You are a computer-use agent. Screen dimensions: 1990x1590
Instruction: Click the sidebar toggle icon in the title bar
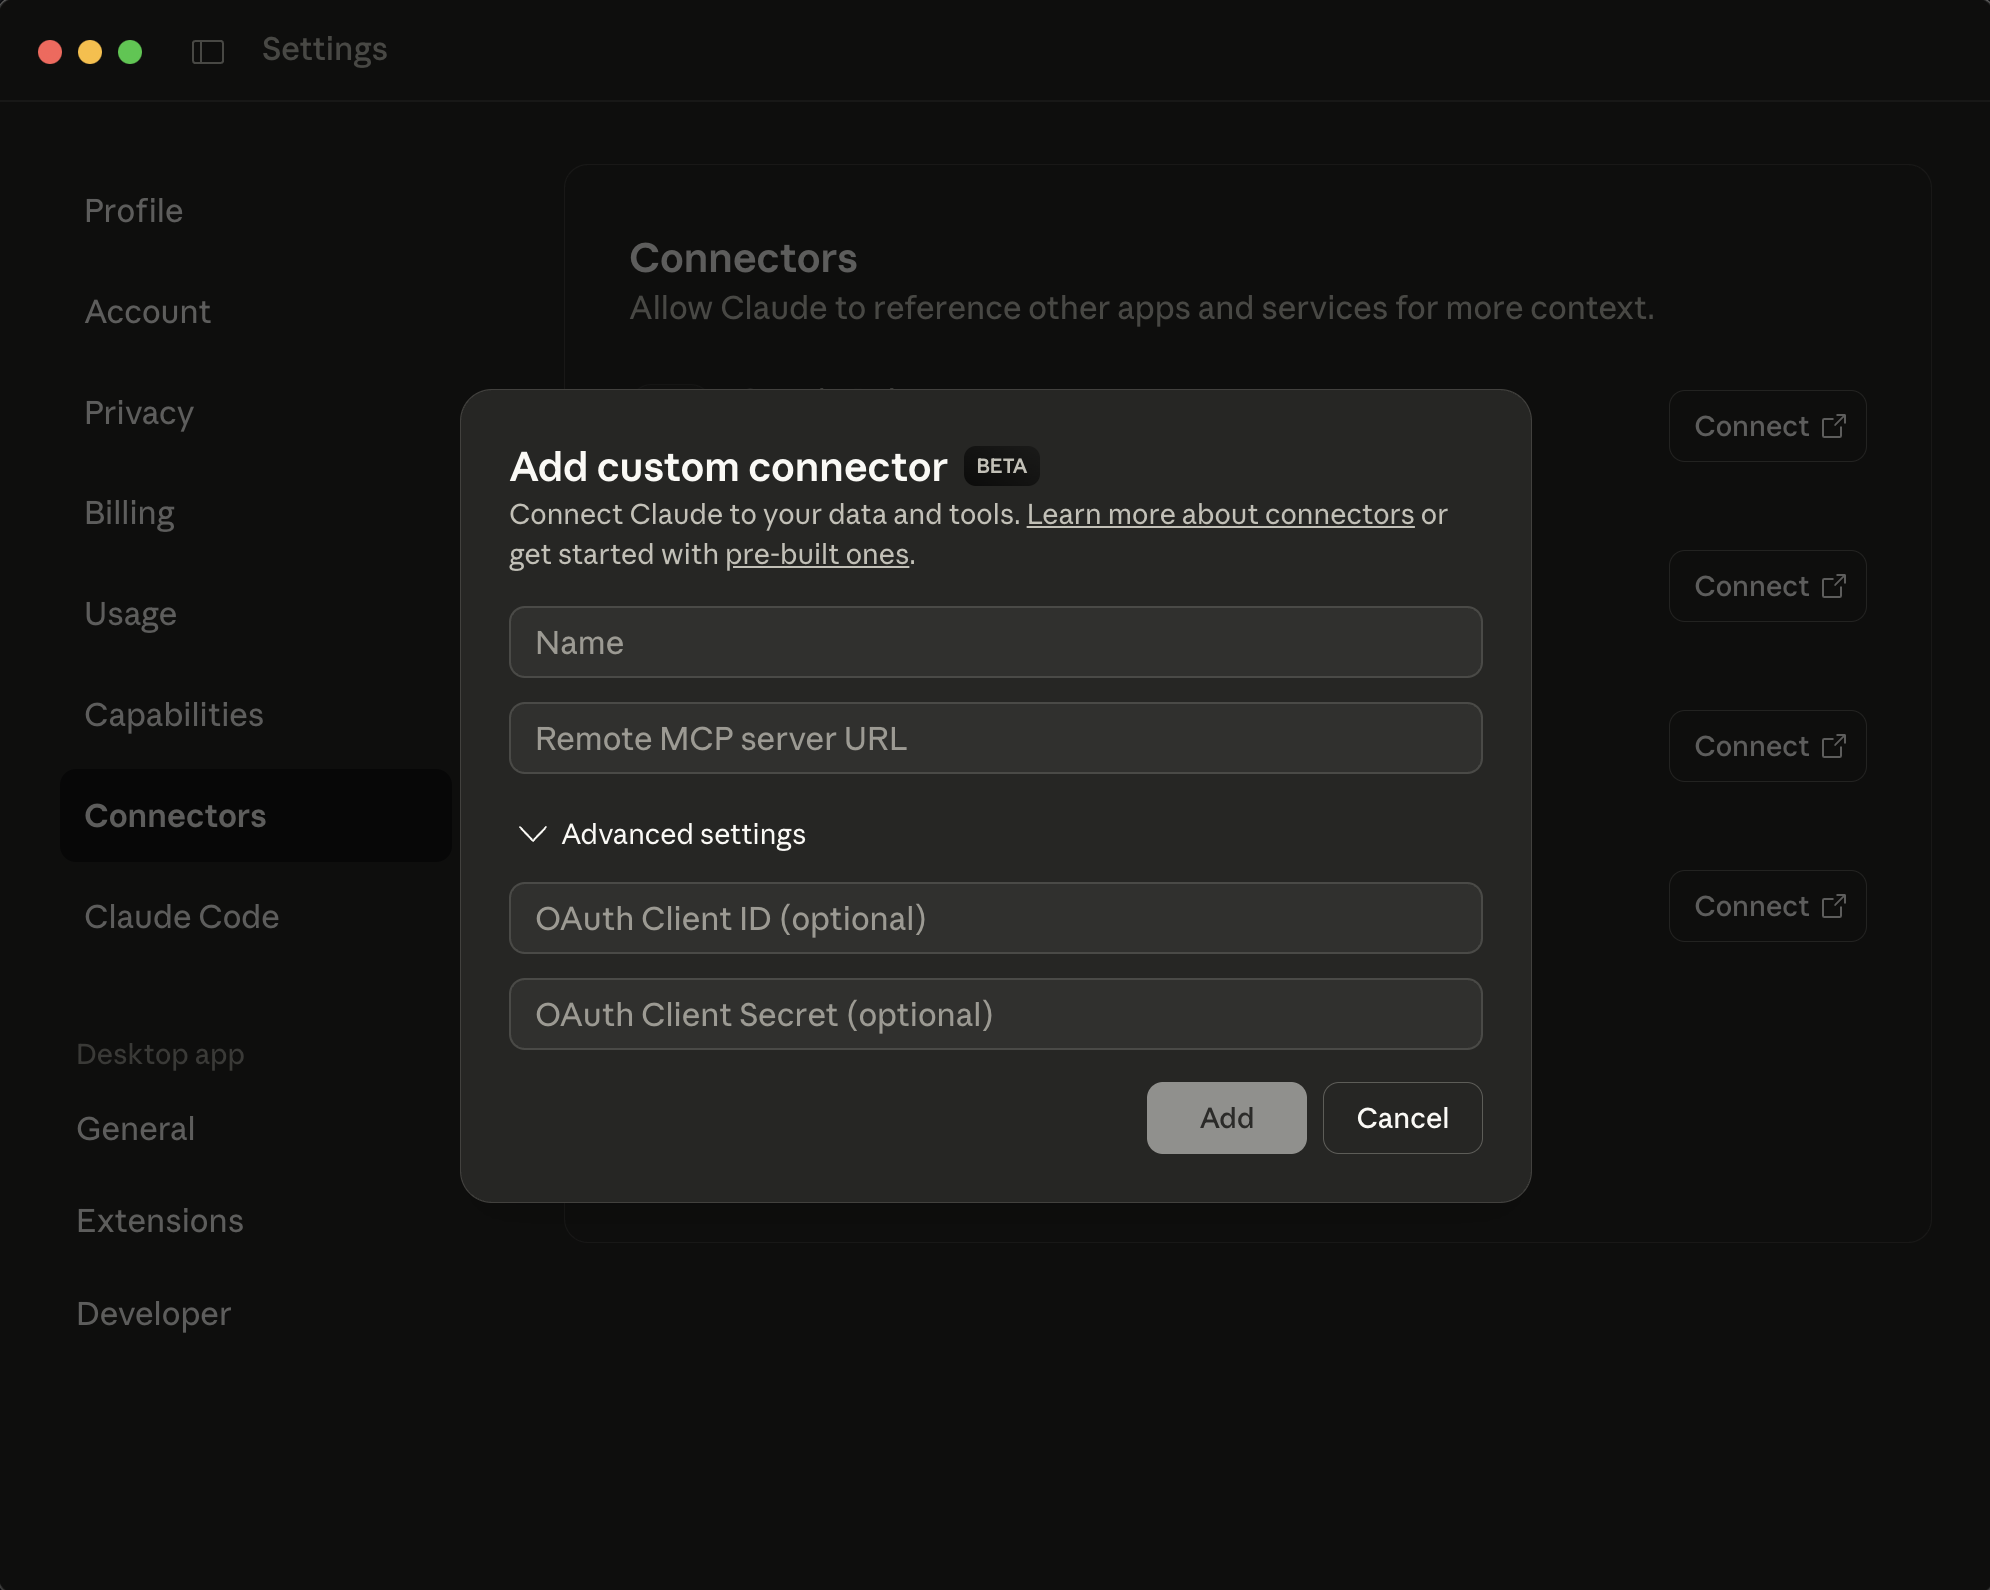210,51
